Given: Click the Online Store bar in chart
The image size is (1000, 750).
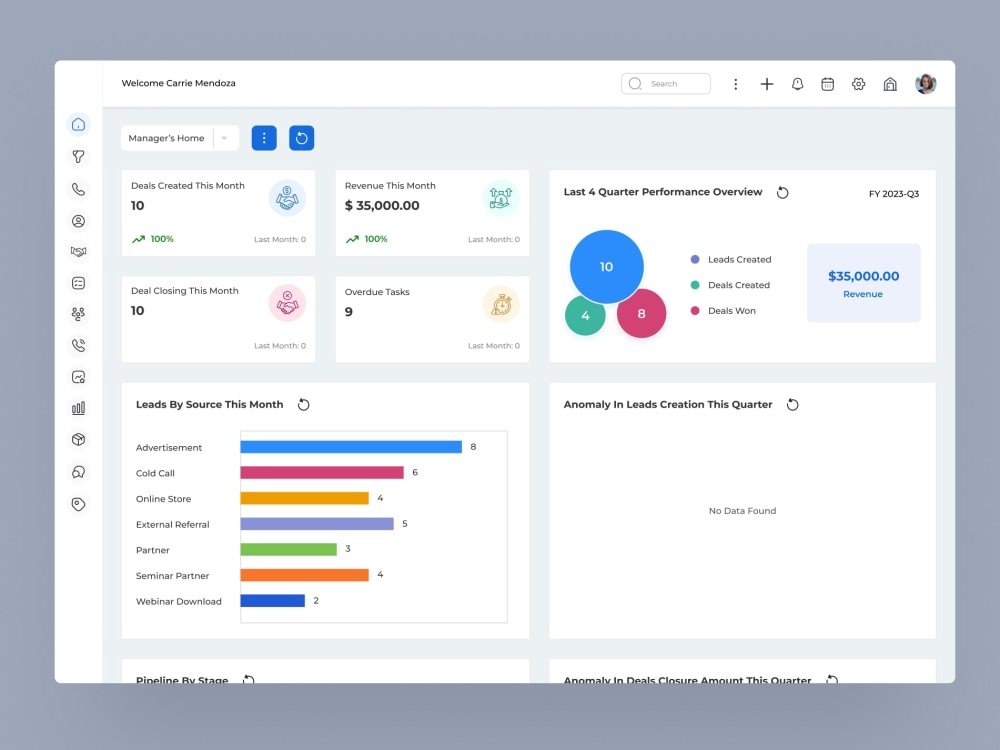Looking at the screenshot, I should click(304, 498).
